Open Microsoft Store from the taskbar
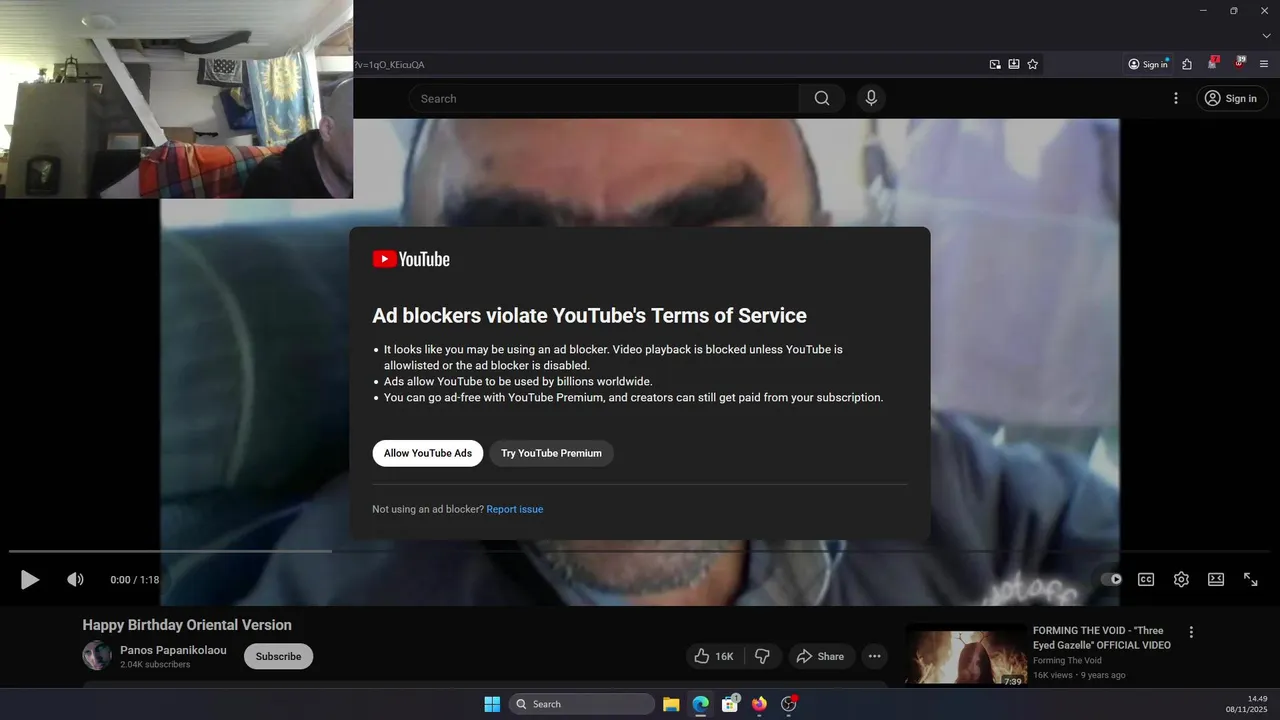 click(x=730, y=704)
